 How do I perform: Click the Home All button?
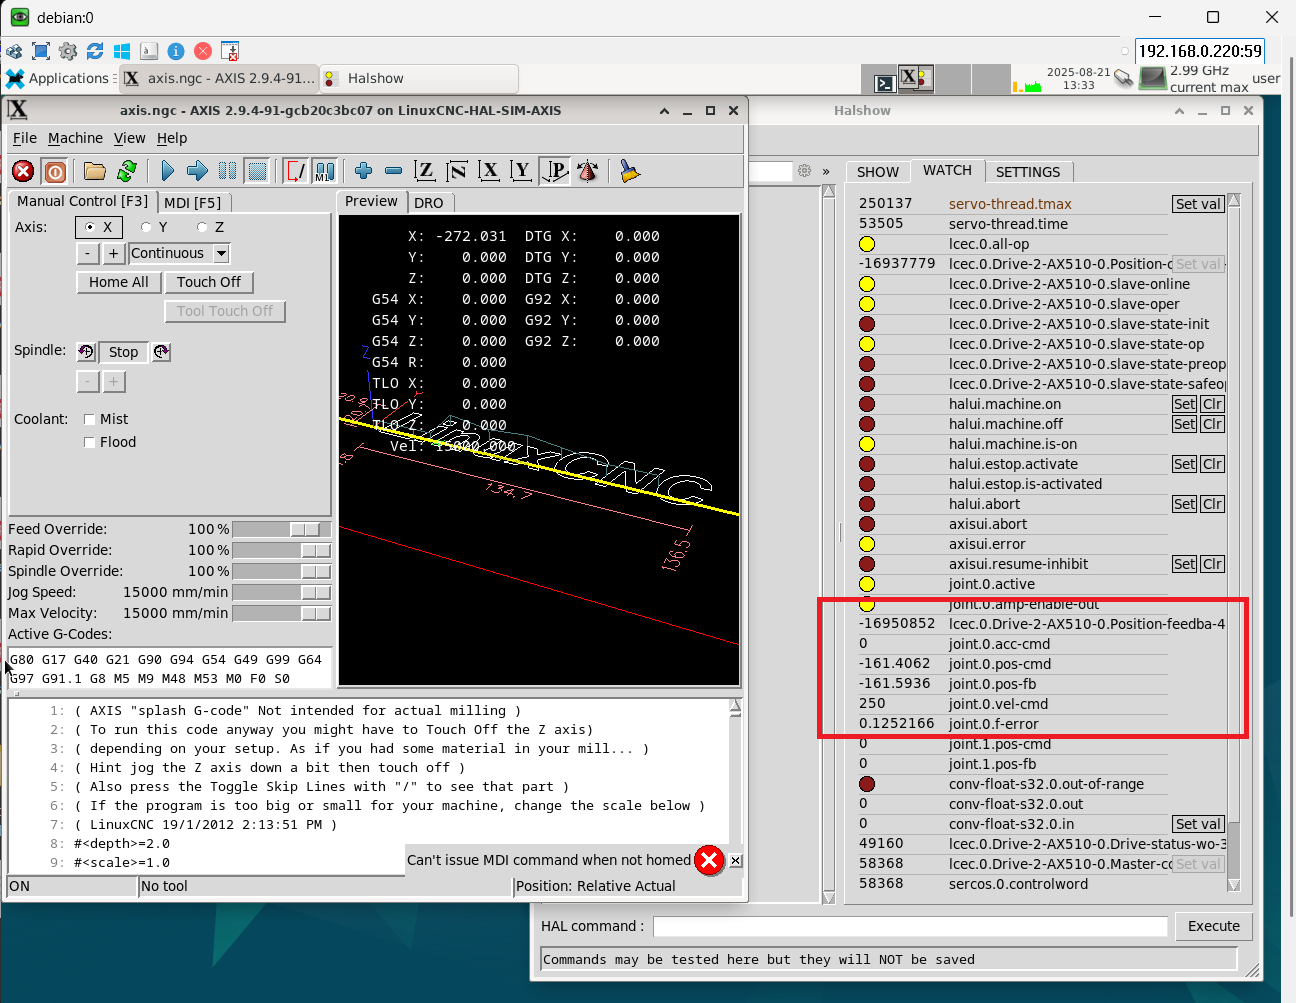[118, 282]
